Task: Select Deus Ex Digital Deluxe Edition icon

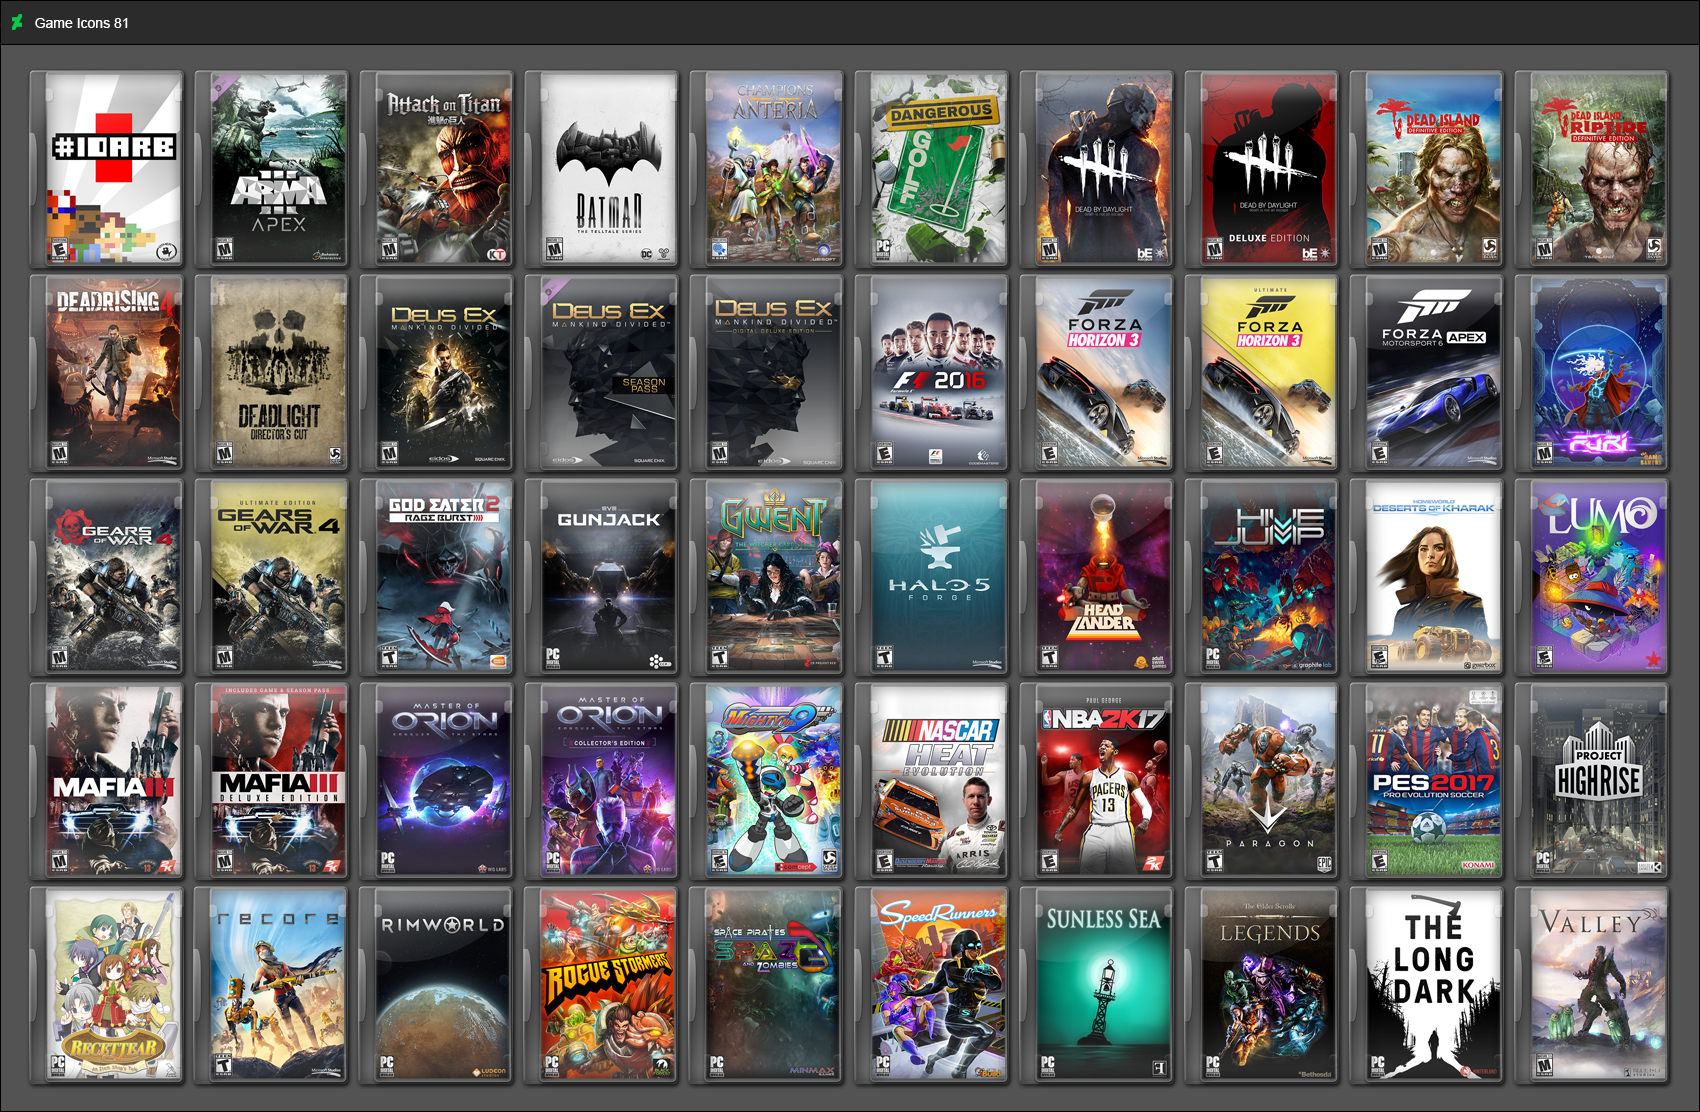Action: (x=767, y=374)
